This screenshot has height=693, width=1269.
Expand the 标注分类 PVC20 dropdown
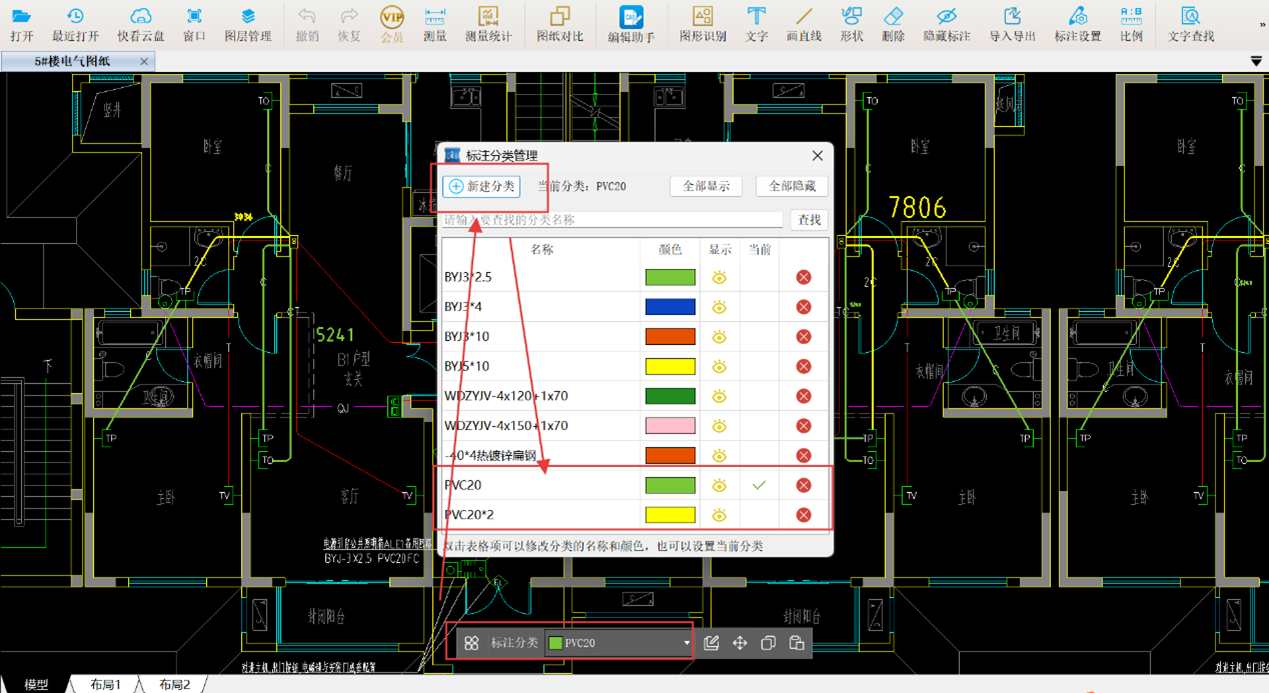[686, 643]
